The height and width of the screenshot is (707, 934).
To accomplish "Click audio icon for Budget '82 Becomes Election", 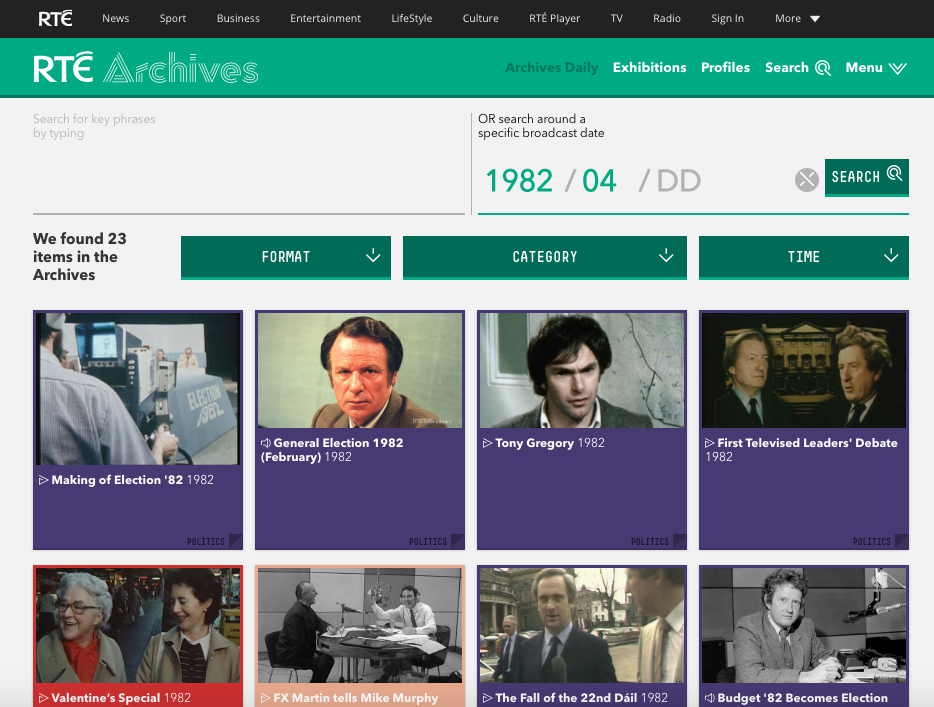I will click(709, 698).
